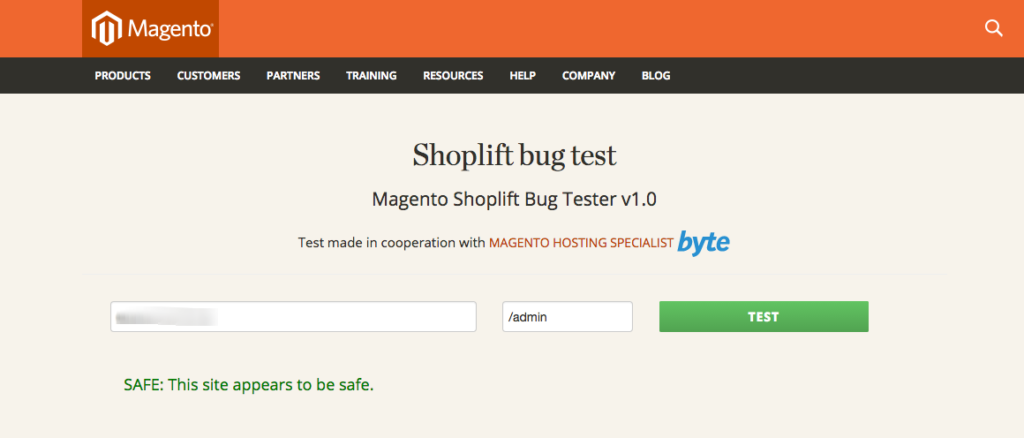Open the byte logo link

point(703,243)
